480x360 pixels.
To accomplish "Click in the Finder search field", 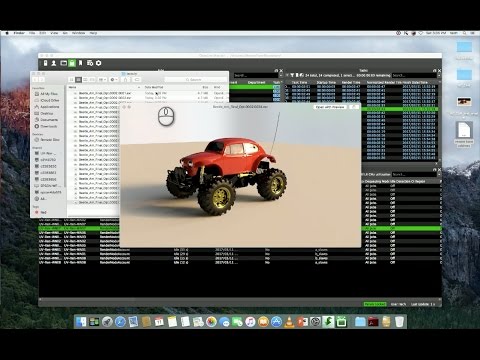I will coord(195,80).
